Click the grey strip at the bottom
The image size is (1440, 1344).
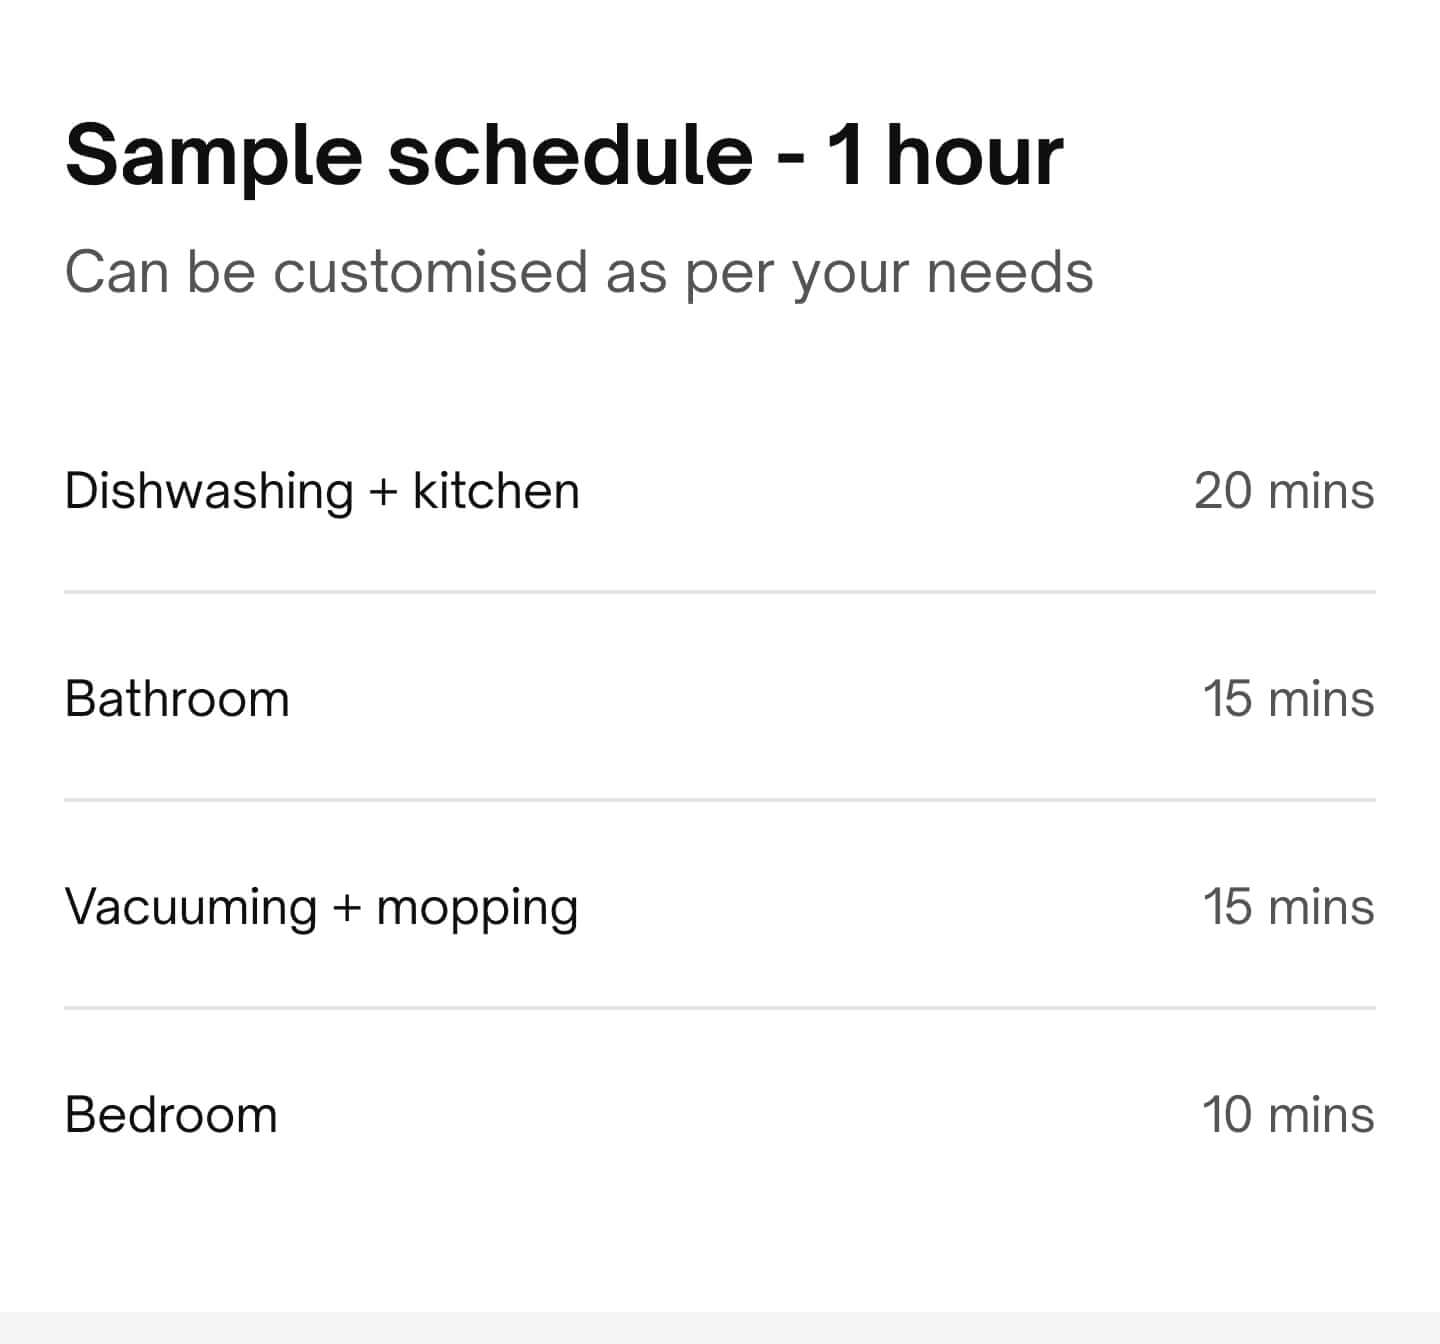pyautogui.click(x=720, y=1328)
